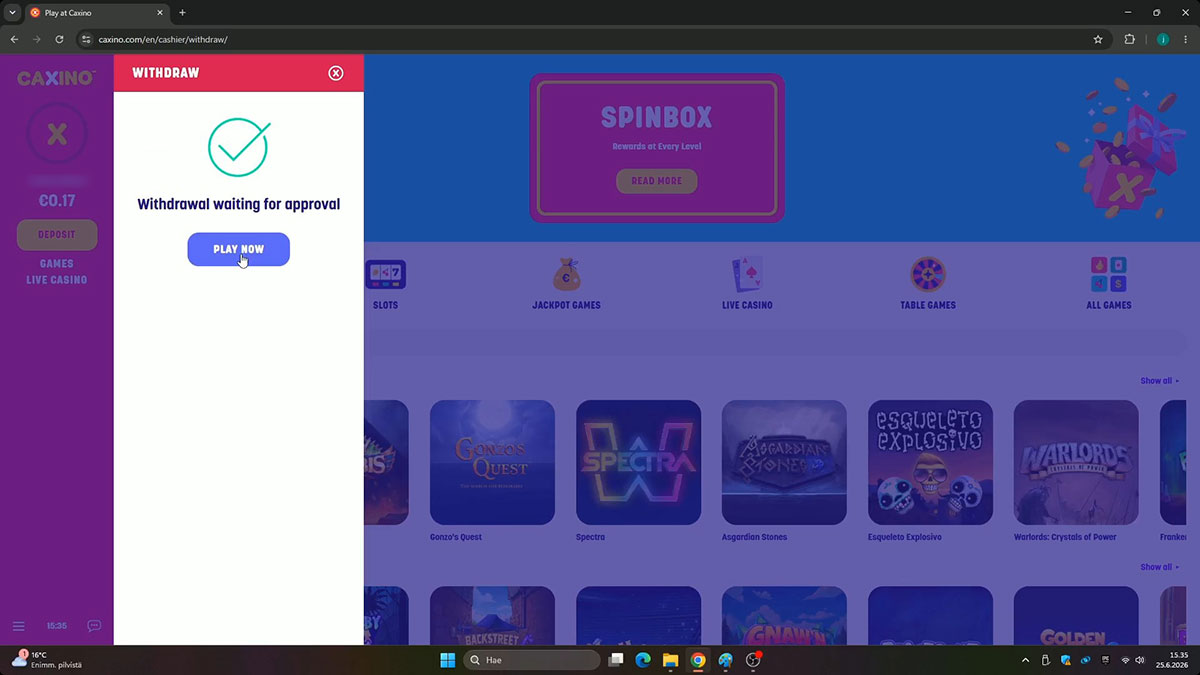Click the Read More button on Spinbox banner
The image size is (1200, 675).
tap(656, 181)
